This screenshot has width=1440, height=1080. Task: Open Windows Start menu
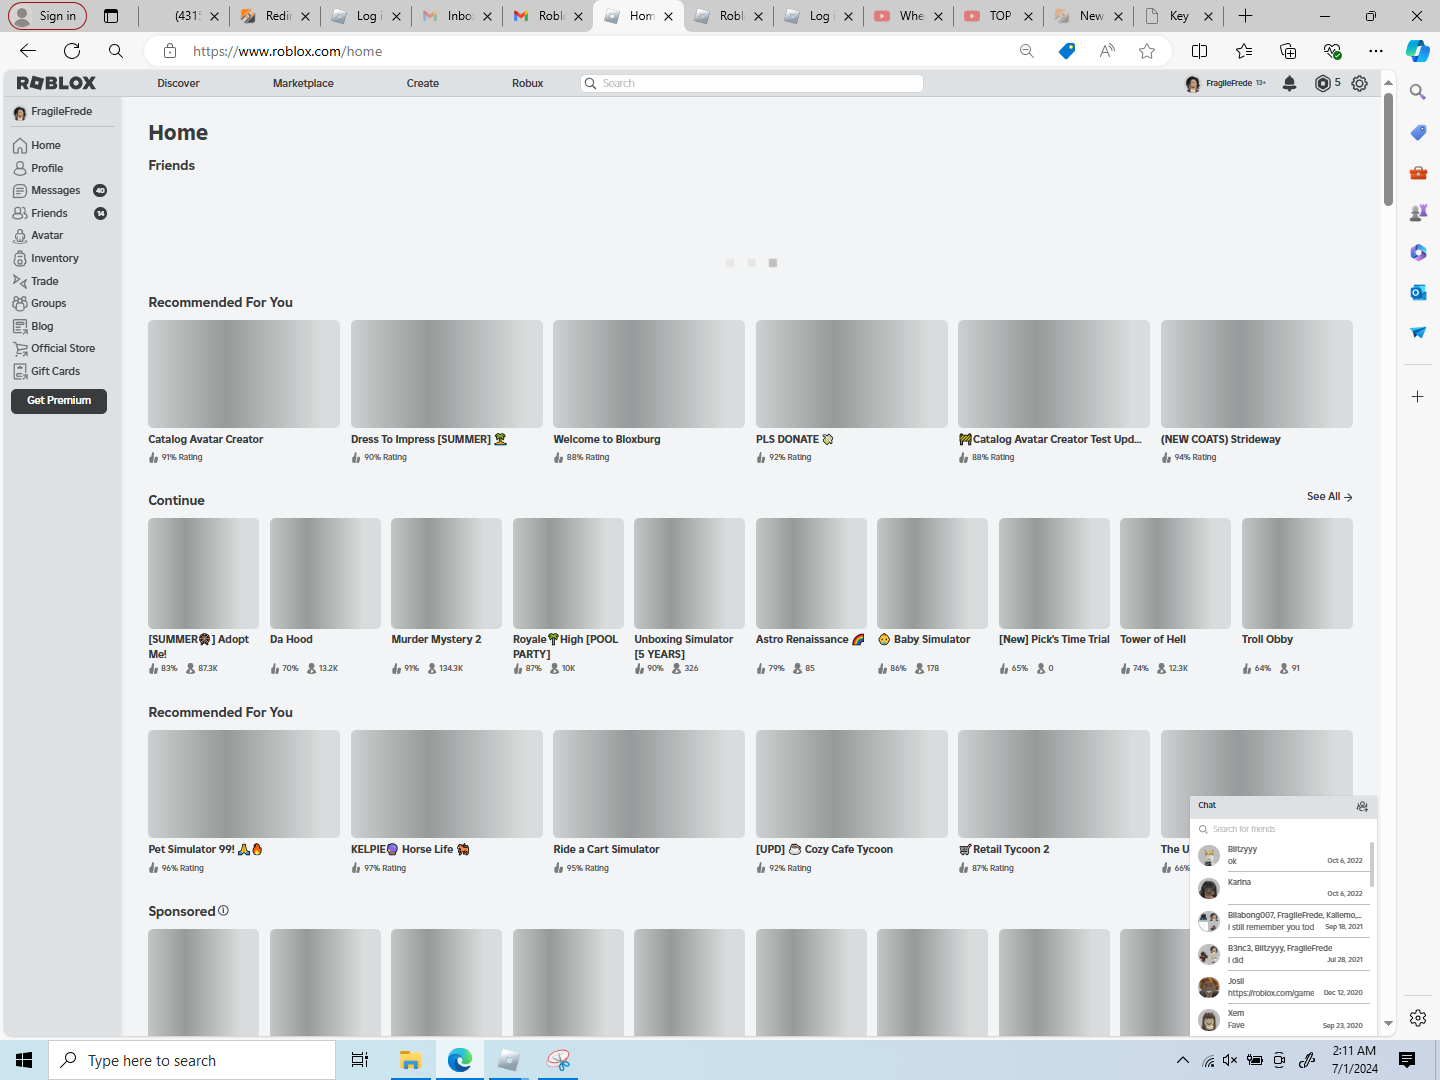[24, 1060]
